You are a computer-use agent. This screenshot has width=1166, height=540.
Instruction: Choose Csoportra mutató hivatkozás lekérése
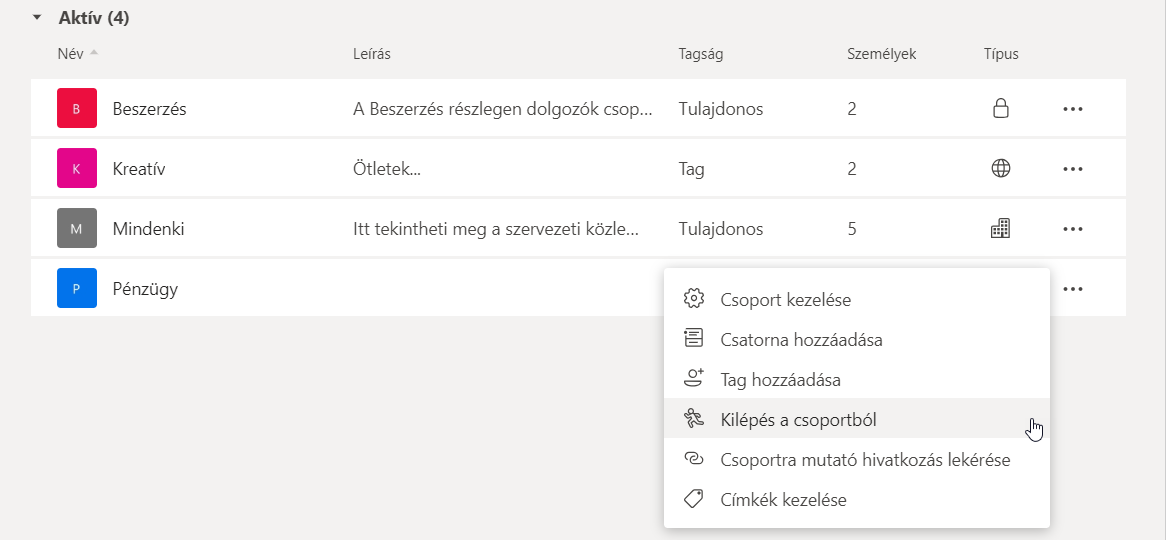pos(864,460)
